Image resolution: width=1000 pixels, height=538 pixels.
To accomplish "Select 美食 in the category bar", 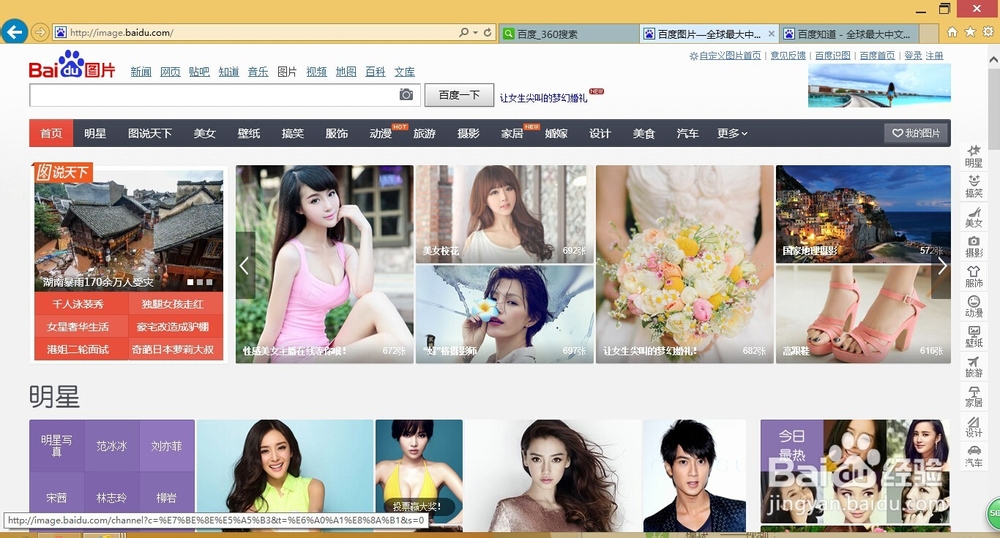I will pyautogui.click(x=643, y=133).
